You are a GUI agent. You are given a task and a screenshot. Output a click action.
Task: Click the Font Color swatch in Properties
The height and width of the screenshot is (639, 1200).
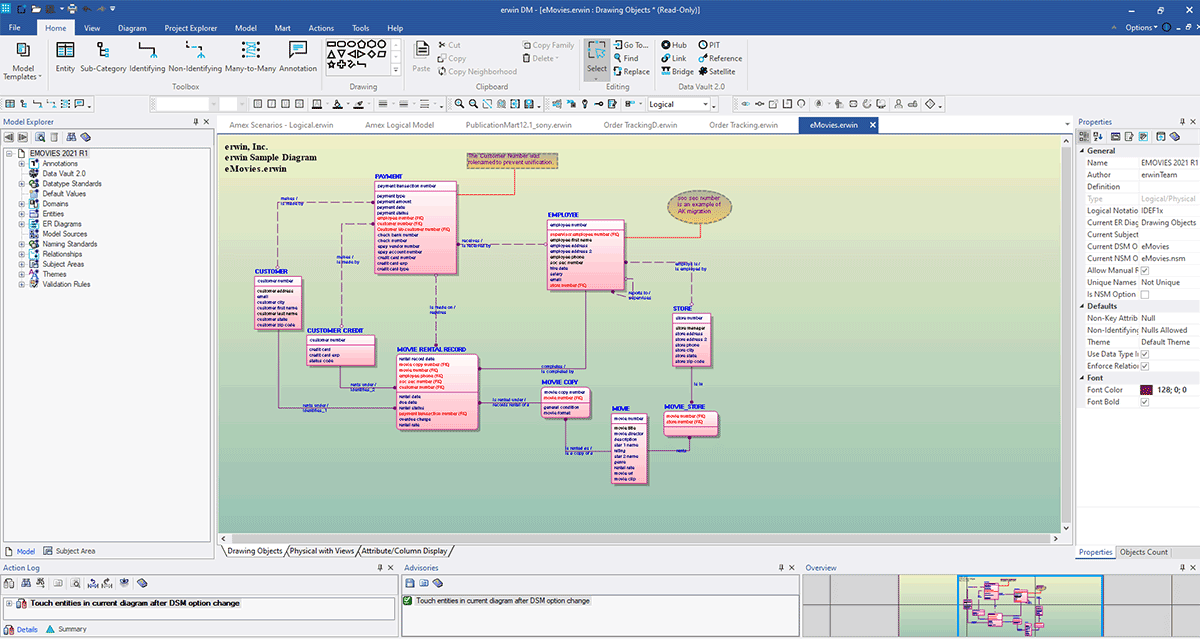(1146, 389)
